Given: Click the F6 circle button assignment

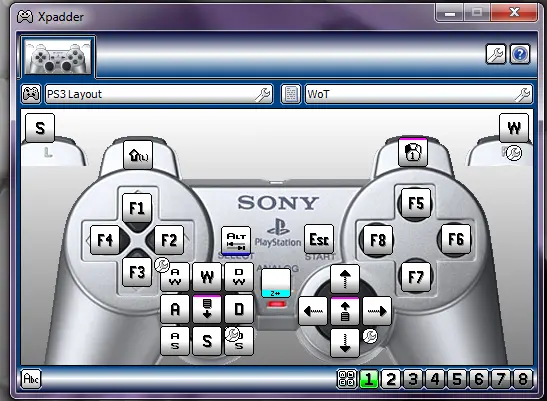Looking at the screenshot, I should tap(456, 239).
